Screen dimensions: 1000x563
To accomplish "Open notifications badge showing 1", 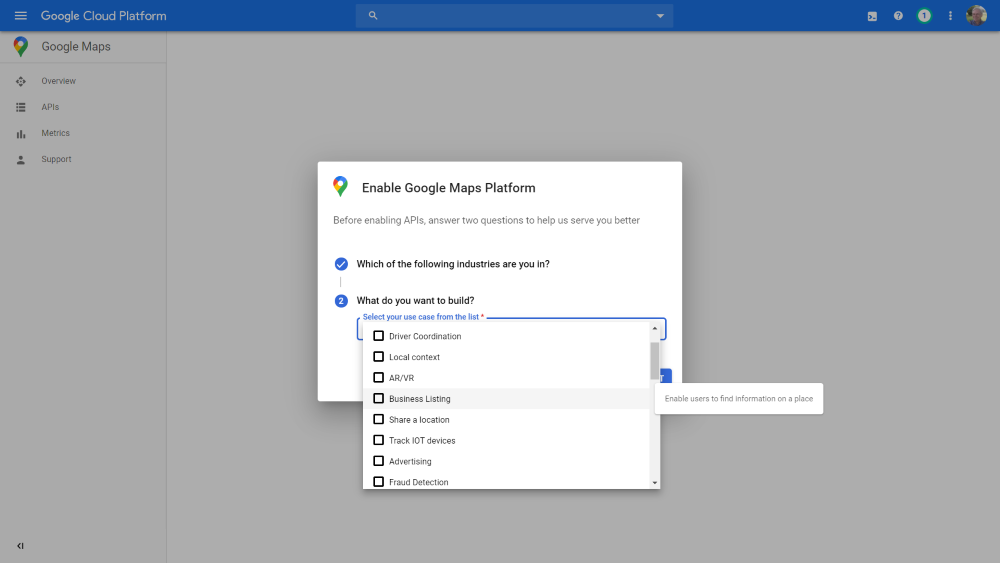I will tap(924, 16).
